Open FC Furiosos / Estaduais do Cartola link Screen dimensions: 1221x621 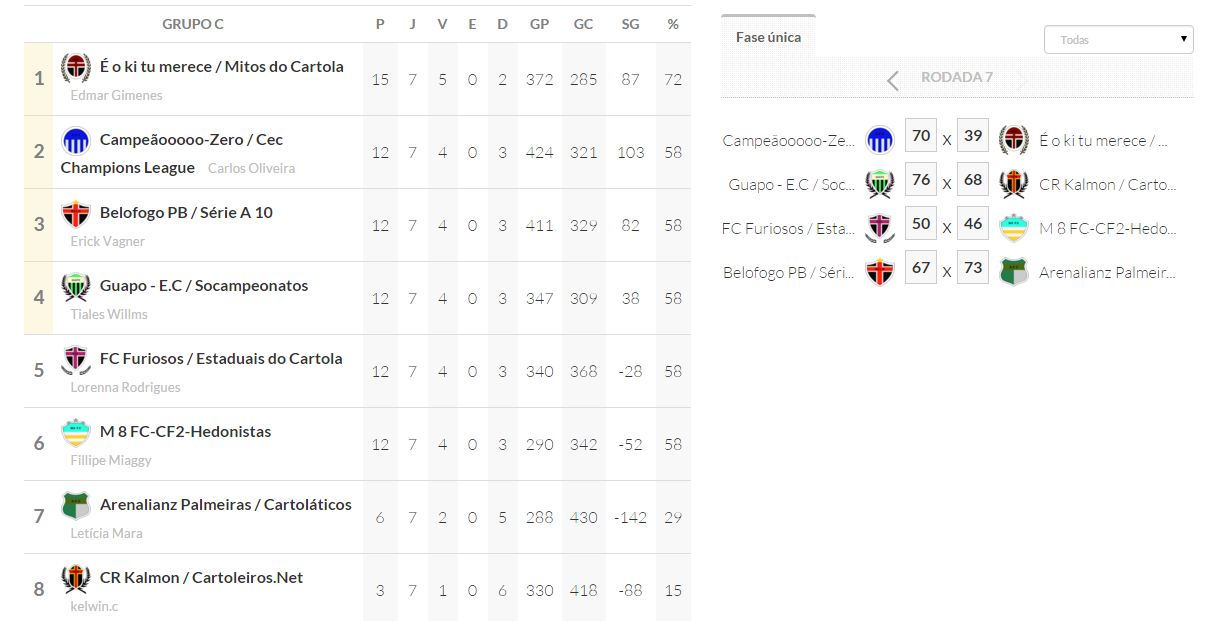[x=221, y=359]
